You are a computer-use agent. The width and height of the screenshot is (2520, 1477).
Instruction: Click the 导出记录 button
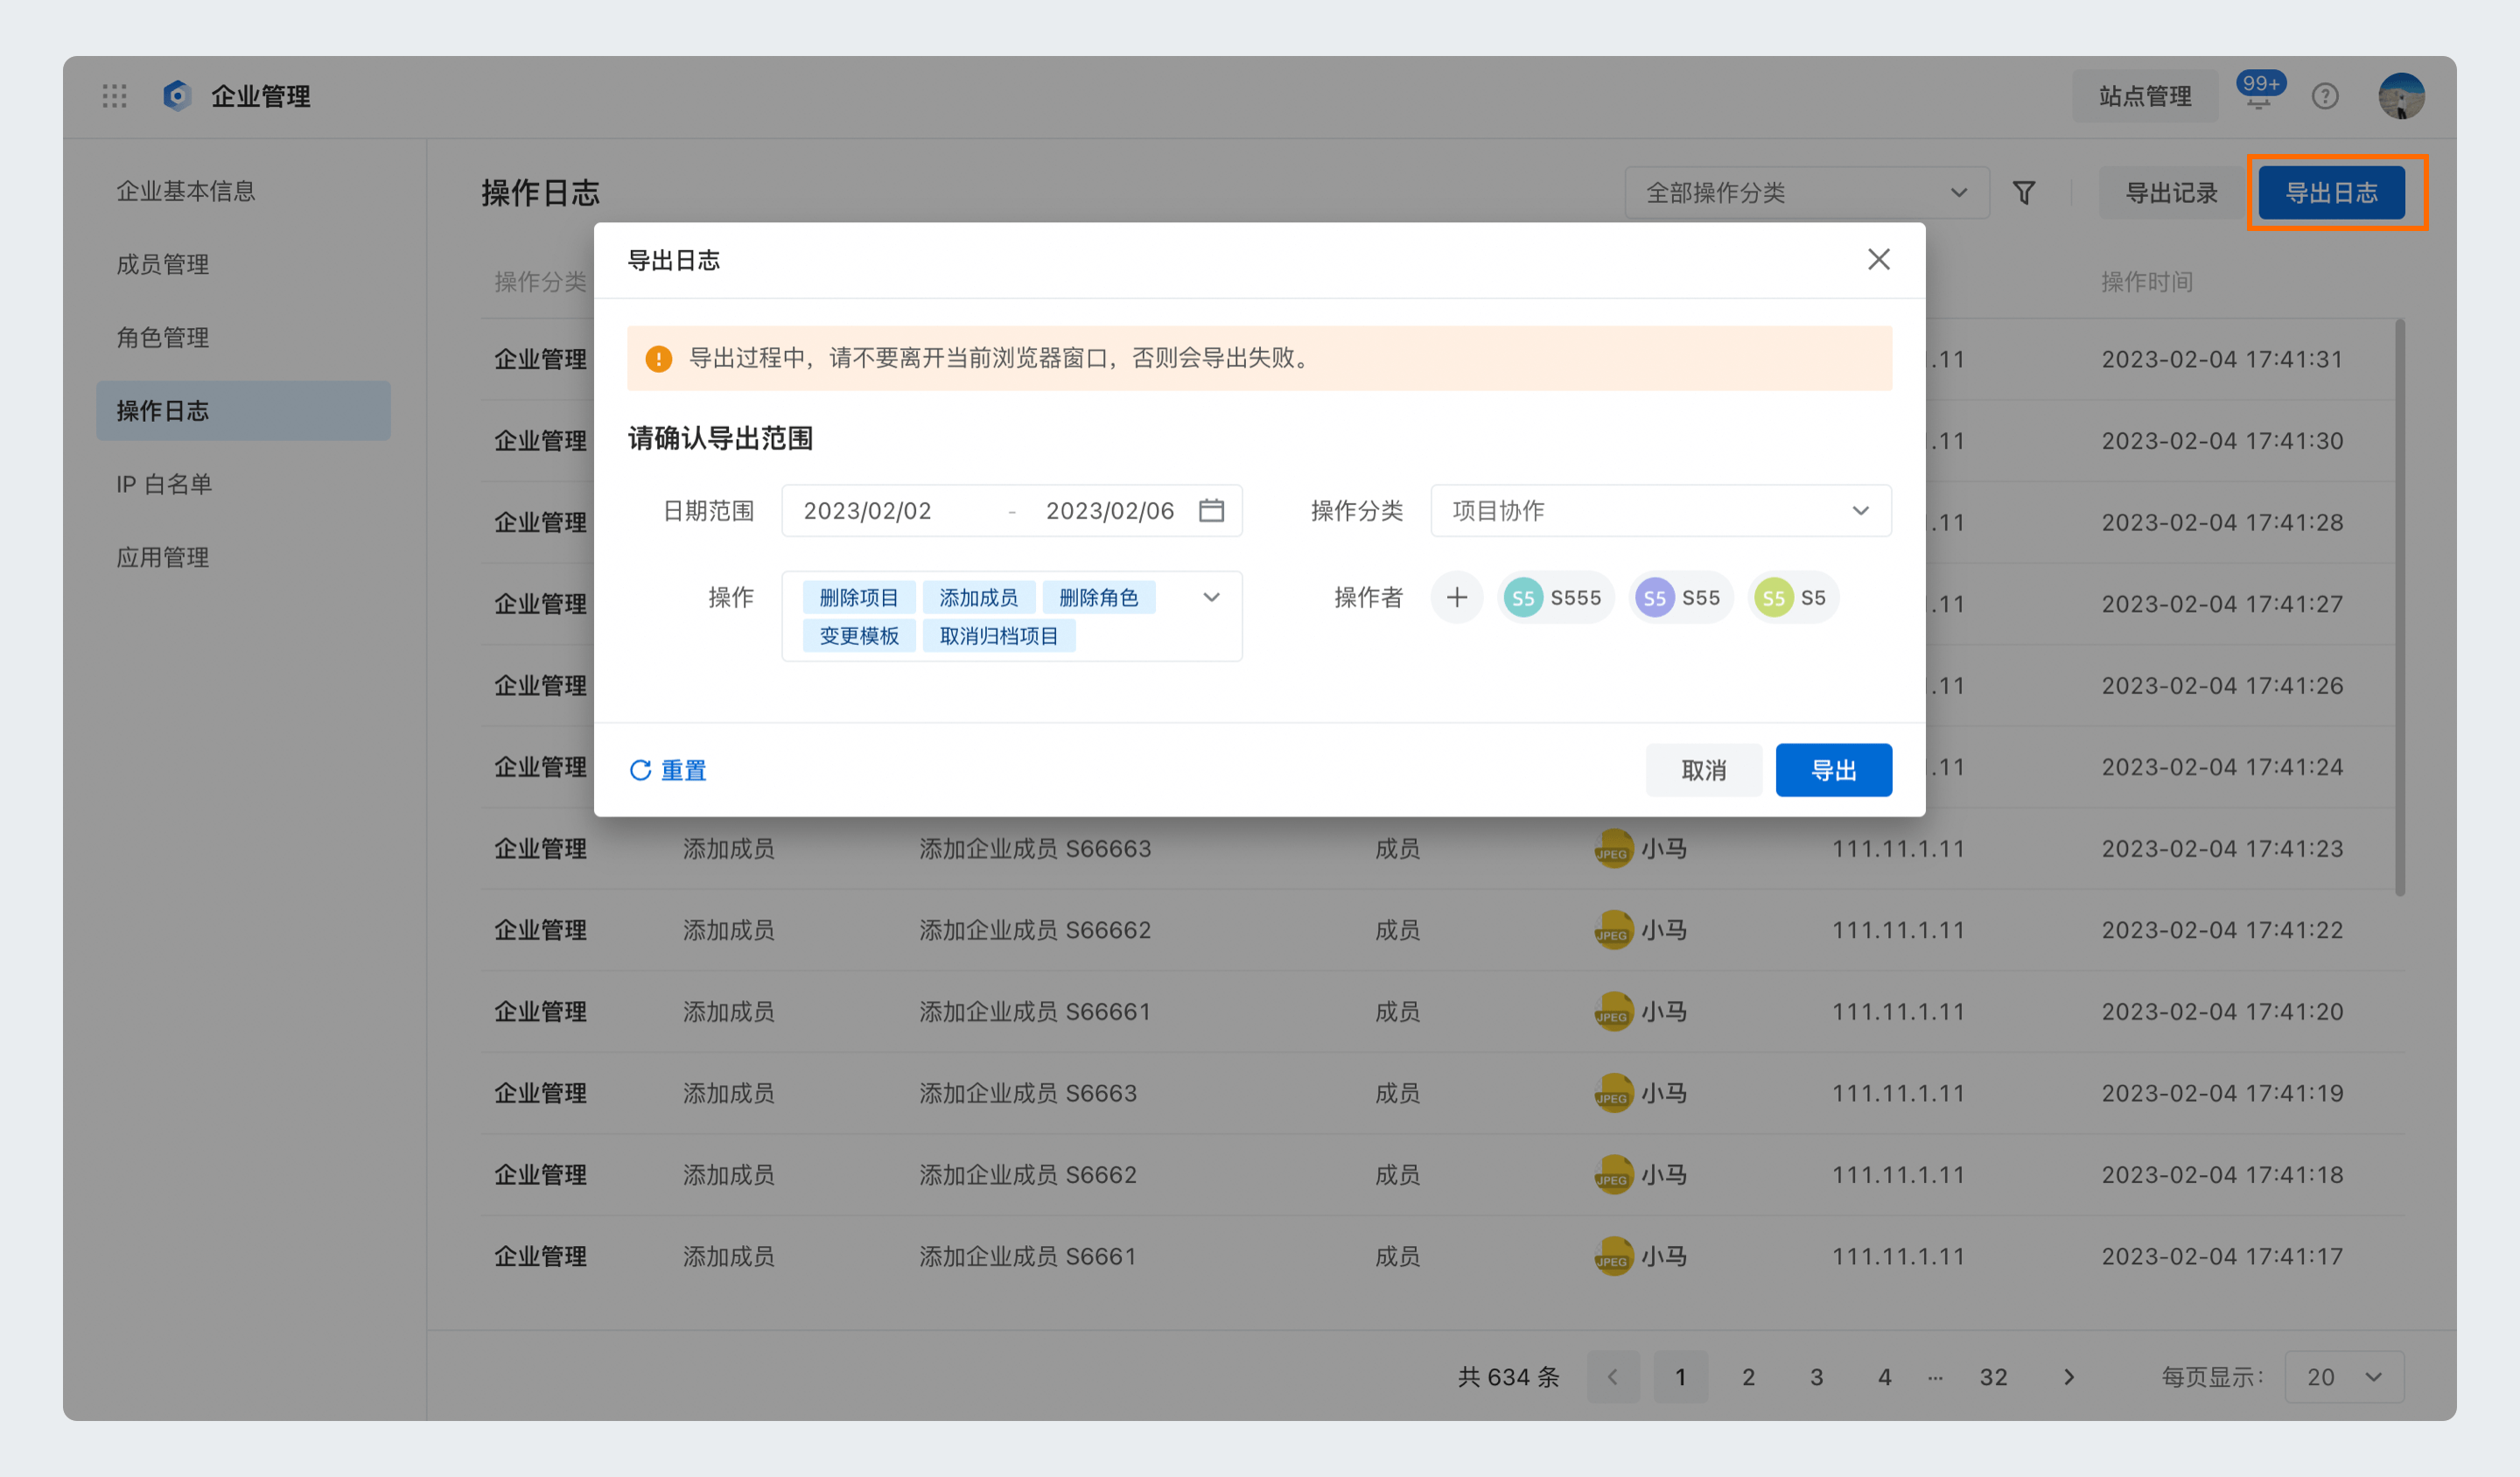click(x=2170, y=192)
